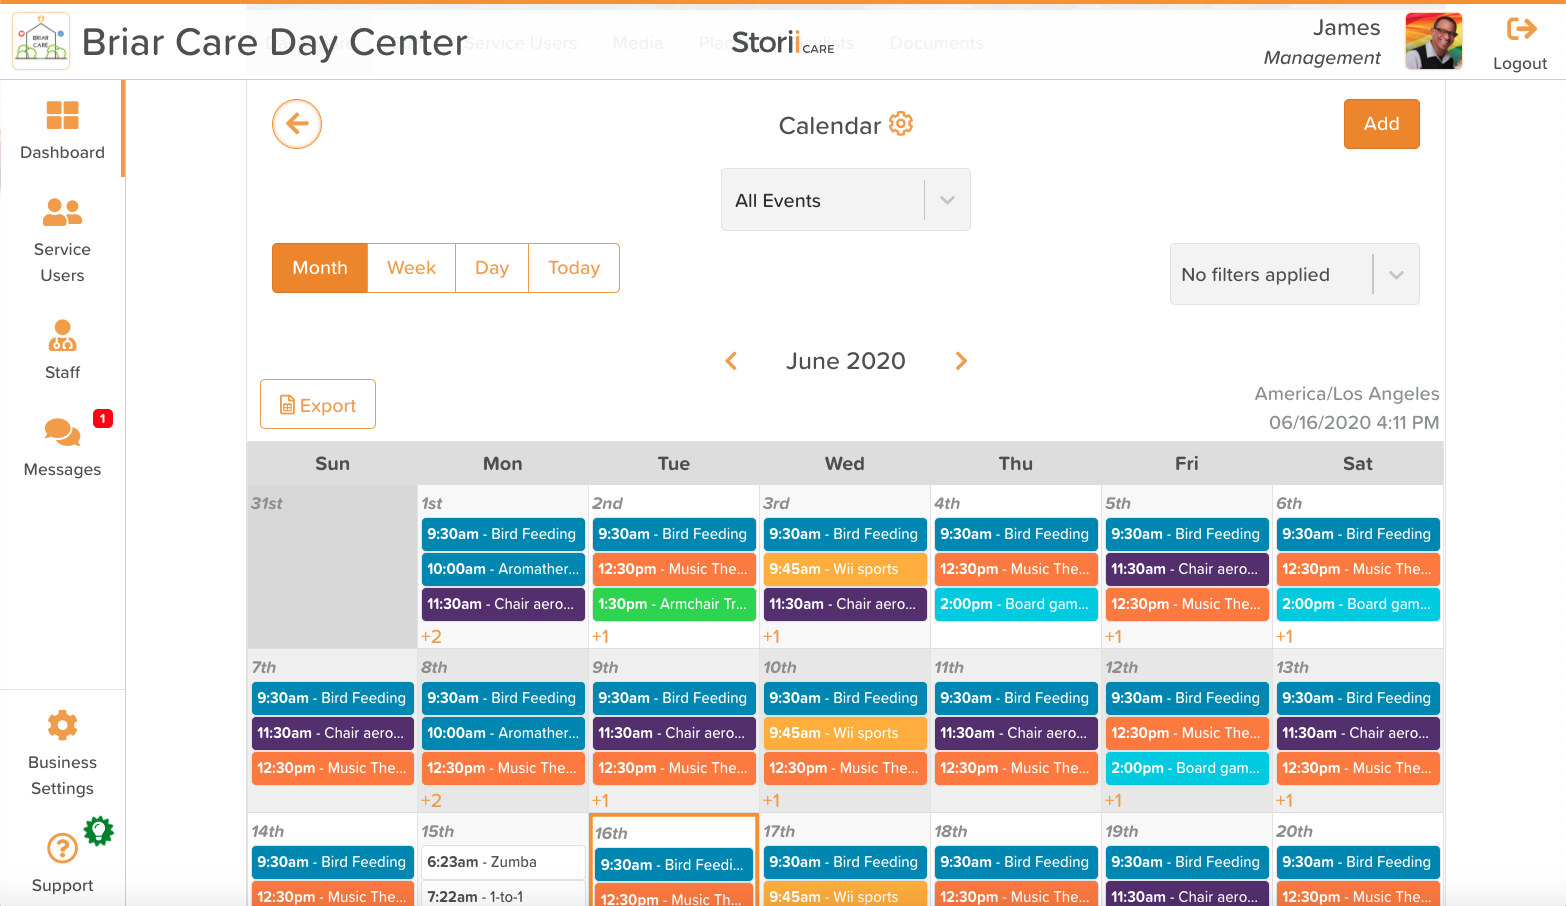Switch to the Week view
The width and height of the screenshot is (1566, 906).
pyautogui.click(x=410, y=267)
